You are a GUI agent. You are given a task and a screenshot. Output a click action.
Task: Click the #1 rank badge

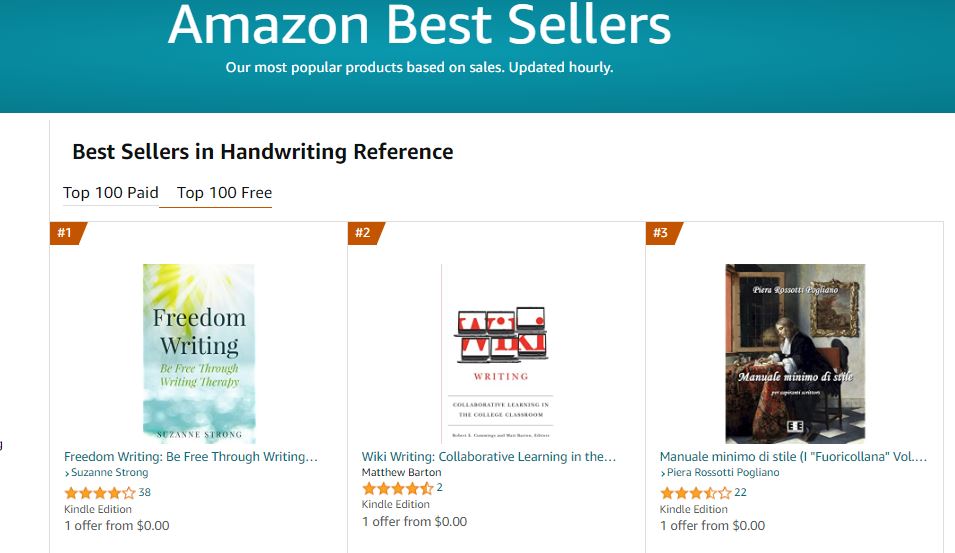(x=66, y=233)
